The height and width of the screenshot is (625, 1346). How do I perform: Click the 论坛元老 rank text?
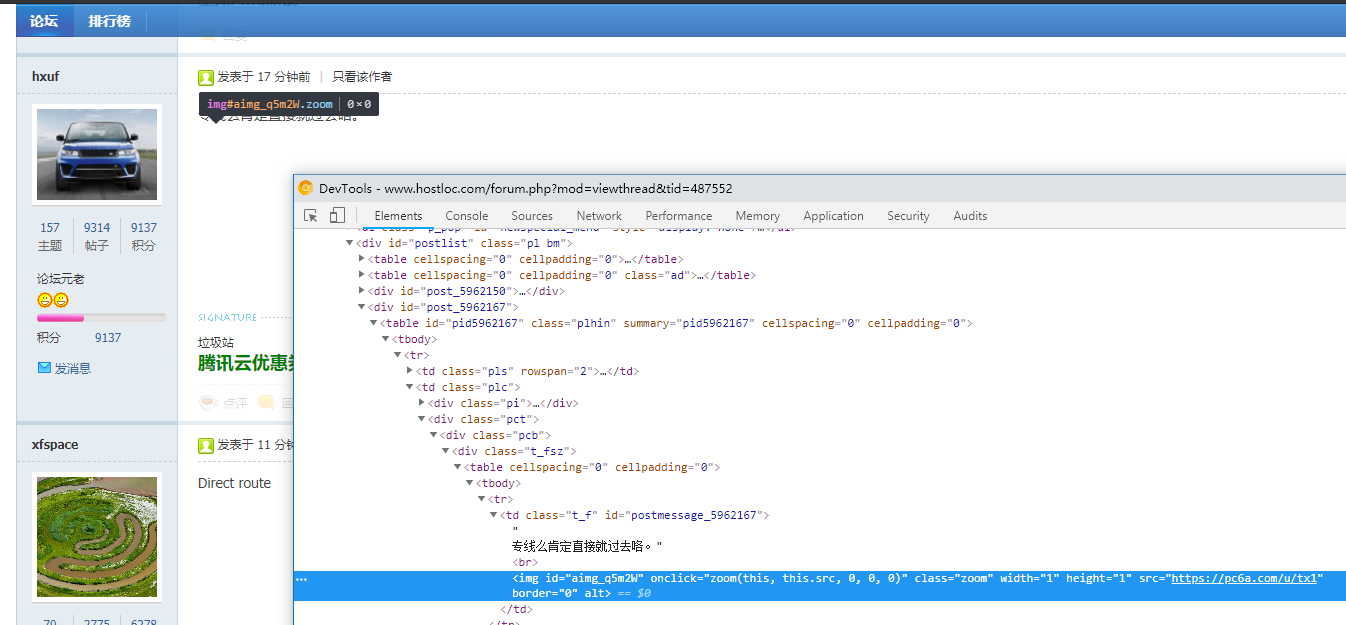point(60,279)
